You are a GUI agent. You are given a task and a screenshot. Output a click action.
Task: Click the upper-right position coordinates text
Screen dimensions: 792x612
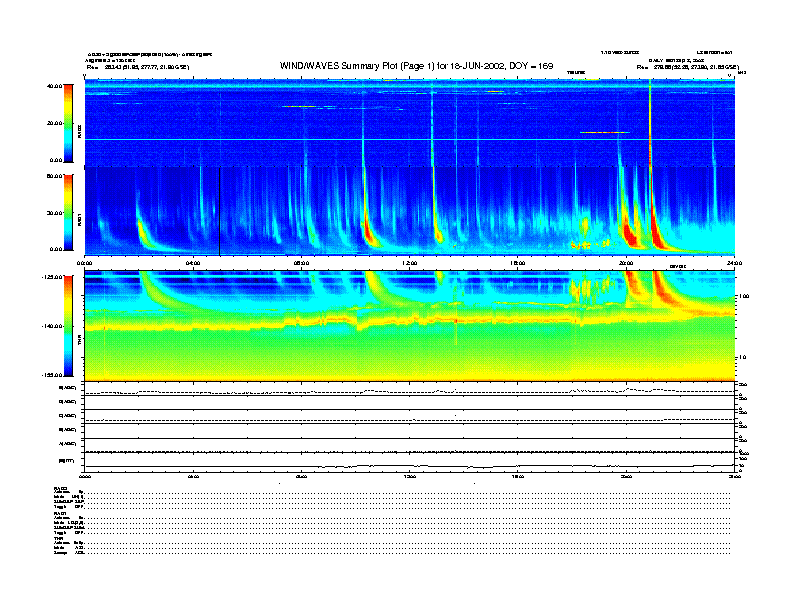pyautogui.click(x=688, y=67)
